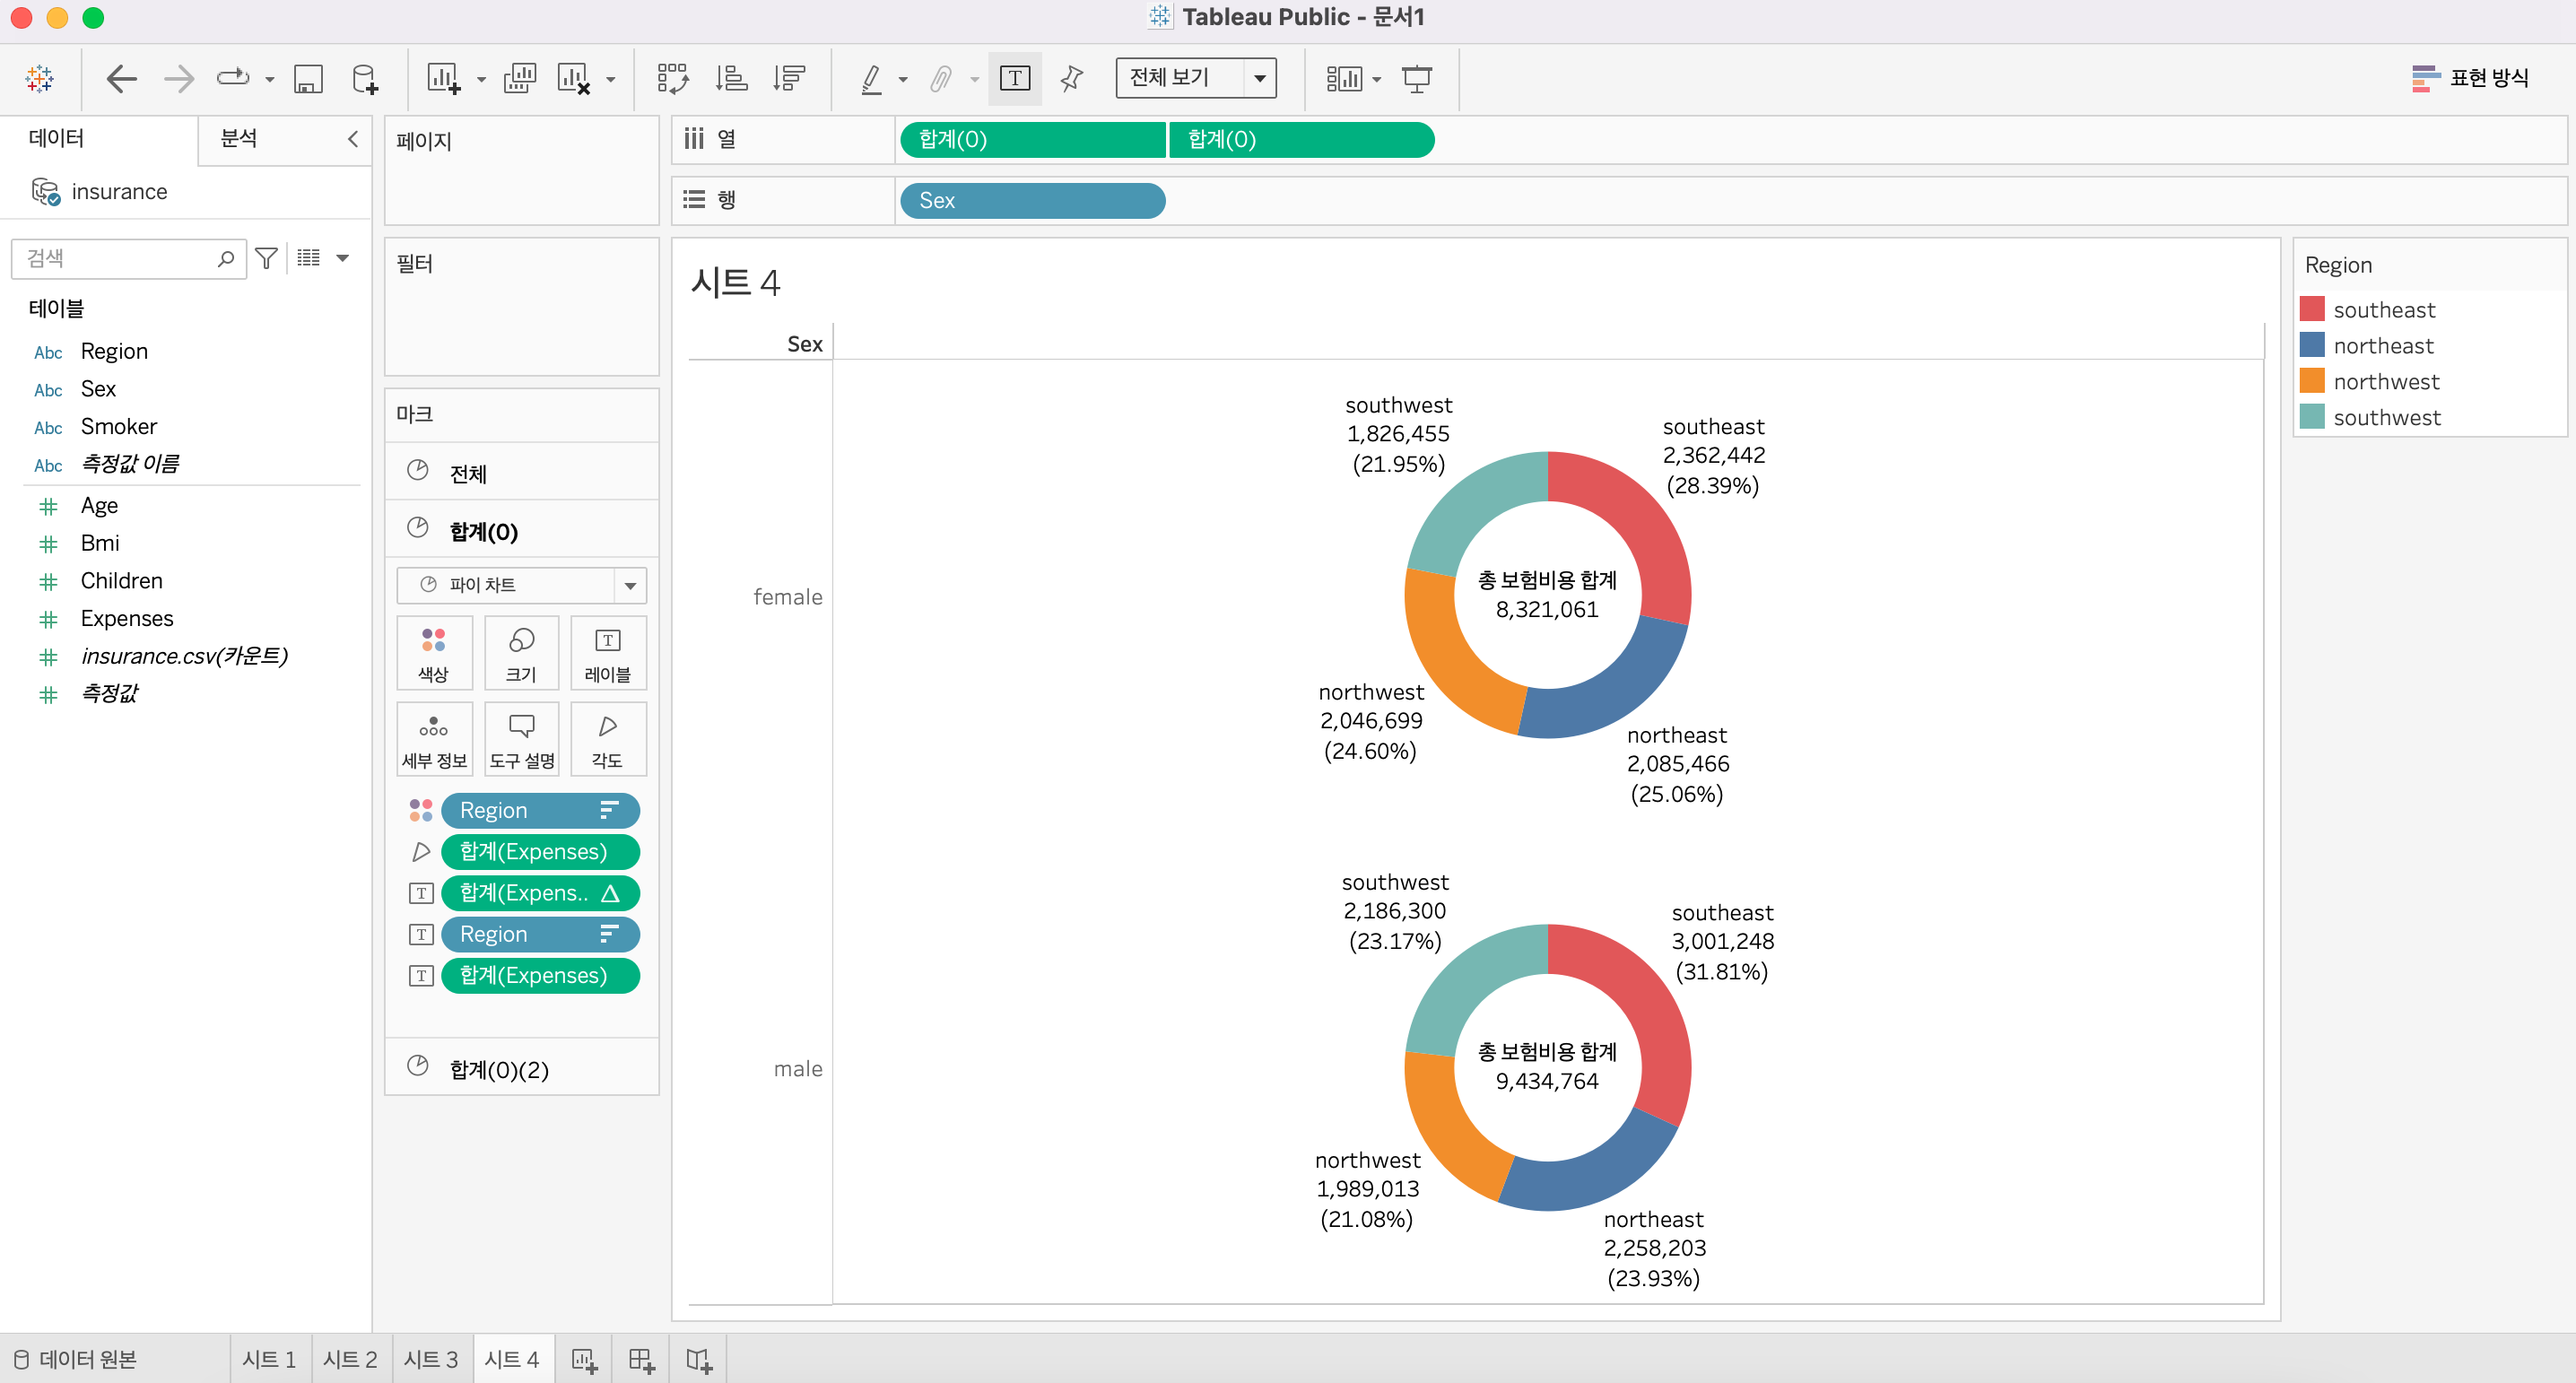Switch to the 분석 tab

[239, 139]
